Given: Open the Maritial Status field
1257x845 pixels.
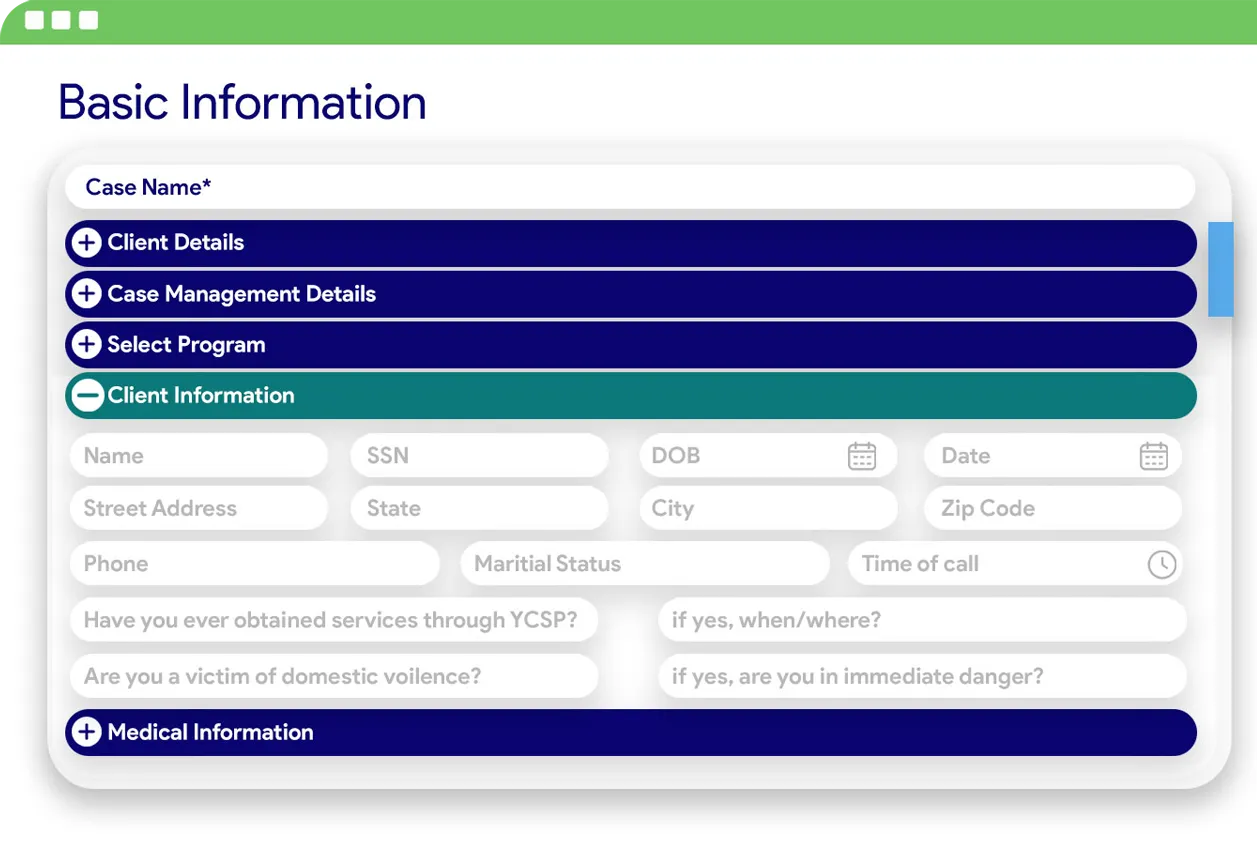Looking at the screenshot, I should click(x=644, y=564).
